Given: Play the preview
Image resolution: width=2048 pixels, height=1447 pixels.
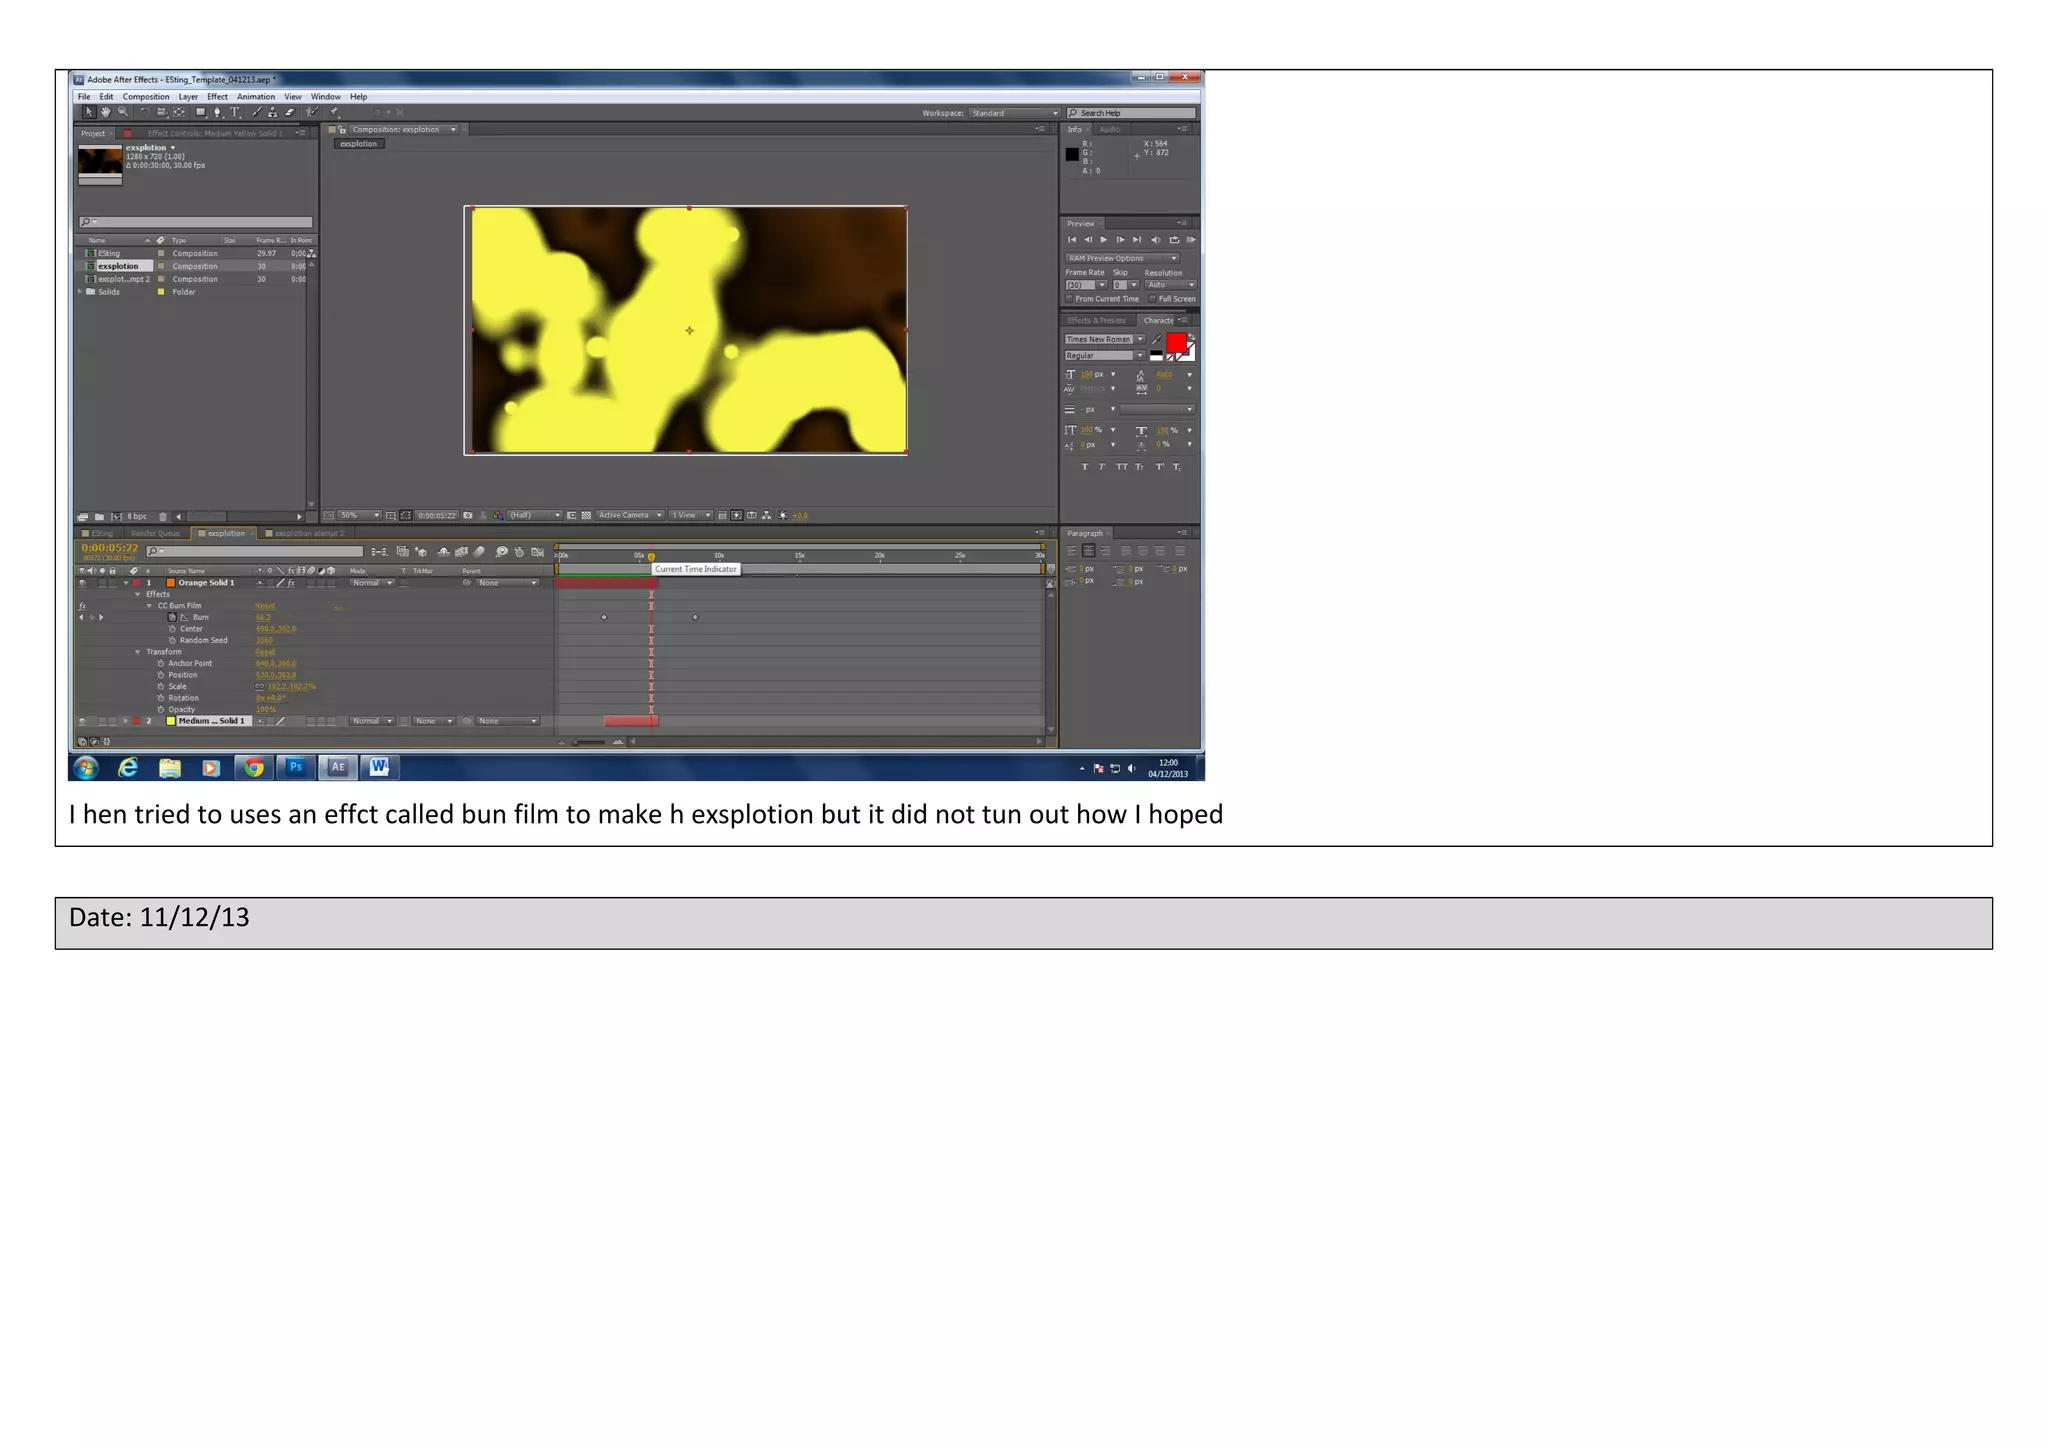Looking at the screenshot, I should (x=1104, y=240).
